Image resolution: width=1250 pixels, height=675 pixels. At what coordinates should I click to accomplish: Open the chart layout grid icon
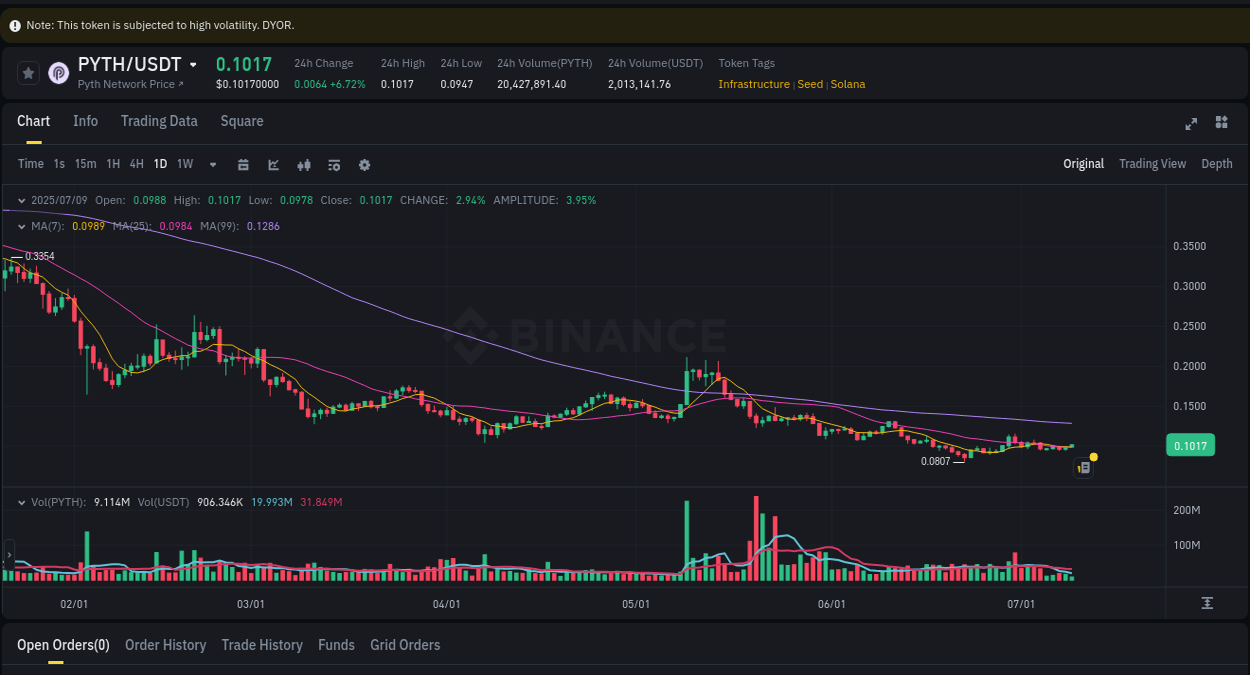point(1221,122)
